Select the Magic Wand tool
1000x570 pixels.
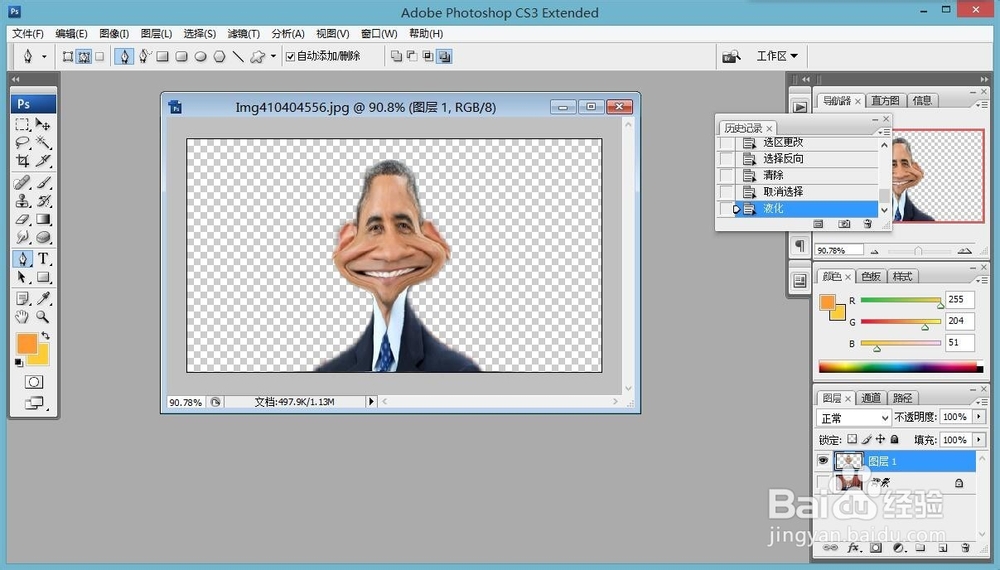tap(43, 142)
